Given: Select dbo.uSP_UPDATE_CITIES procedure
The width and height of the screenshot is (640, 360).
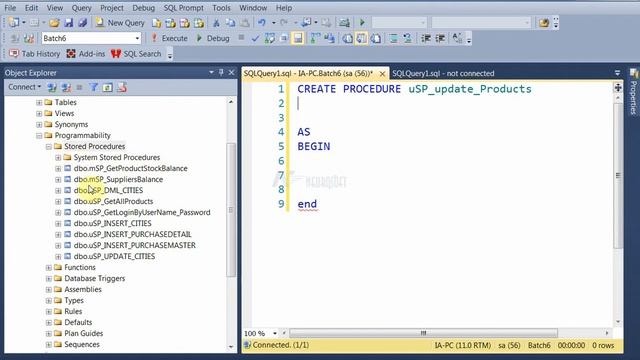Looking at the screenshot, I should pyautogui.click(x=114, y=256).
